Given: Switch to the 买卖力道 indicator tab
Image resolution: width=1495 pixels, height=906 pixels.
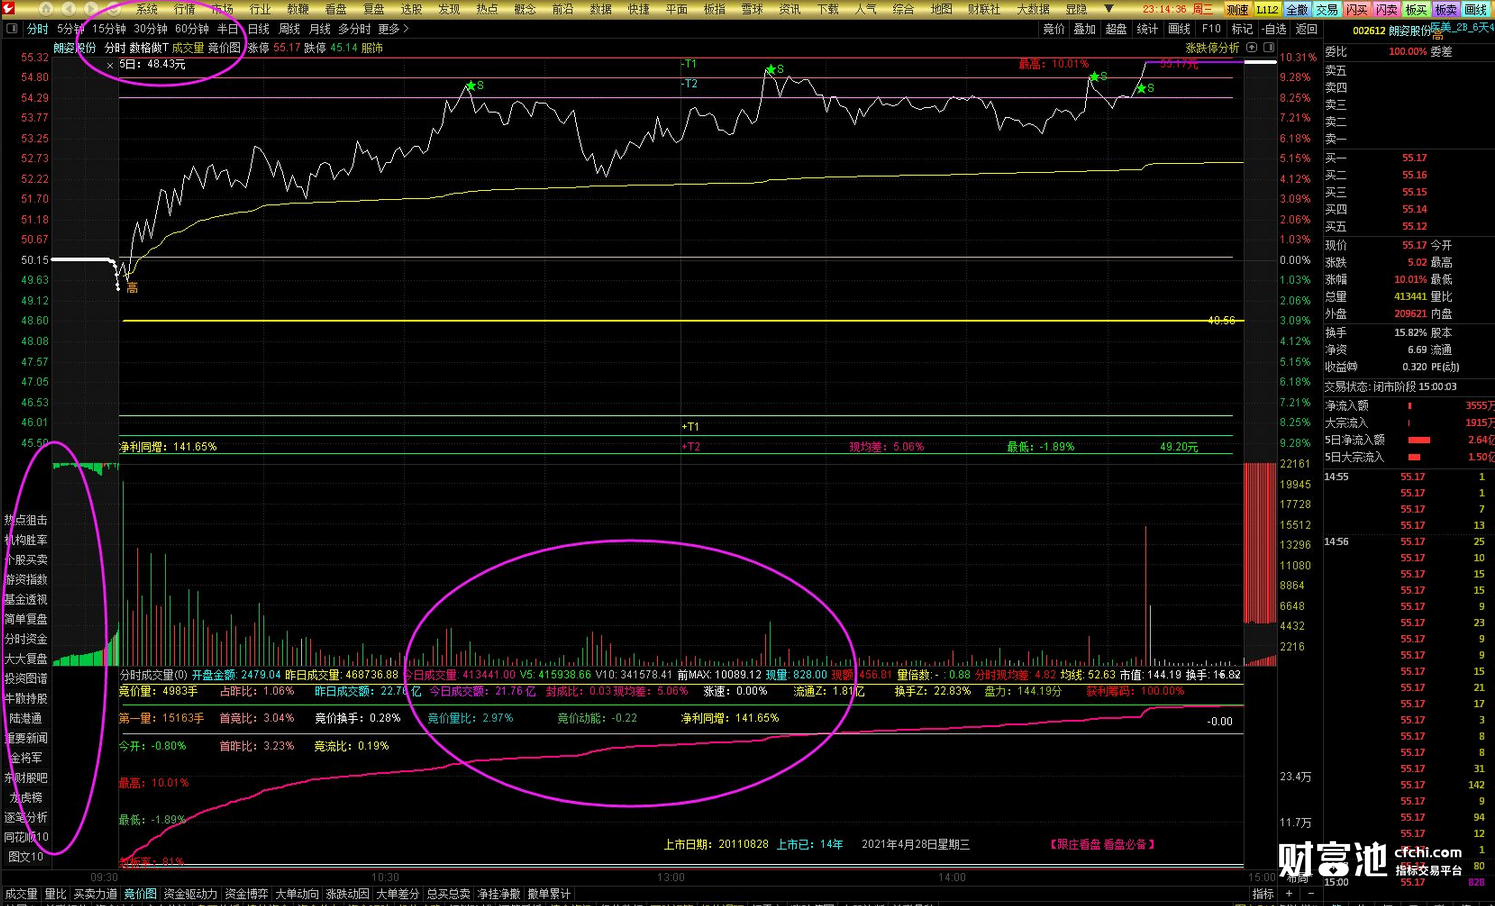Looking at the screenshot, I should (x=95, y=893).
